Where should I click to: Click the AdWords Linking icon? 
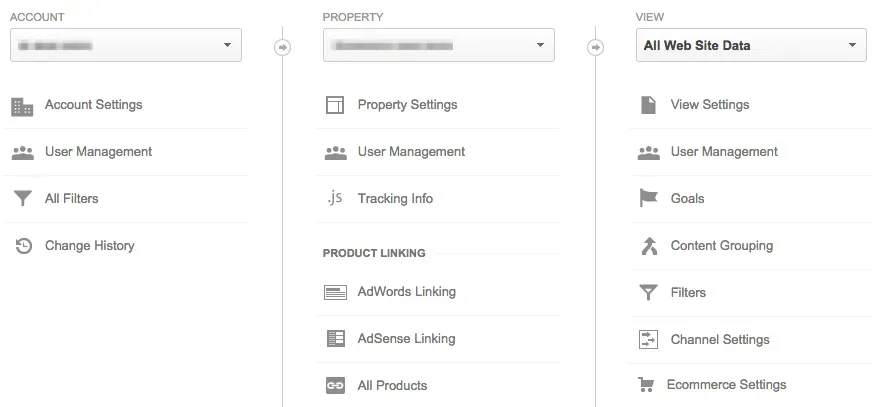[x=335, y=292]
